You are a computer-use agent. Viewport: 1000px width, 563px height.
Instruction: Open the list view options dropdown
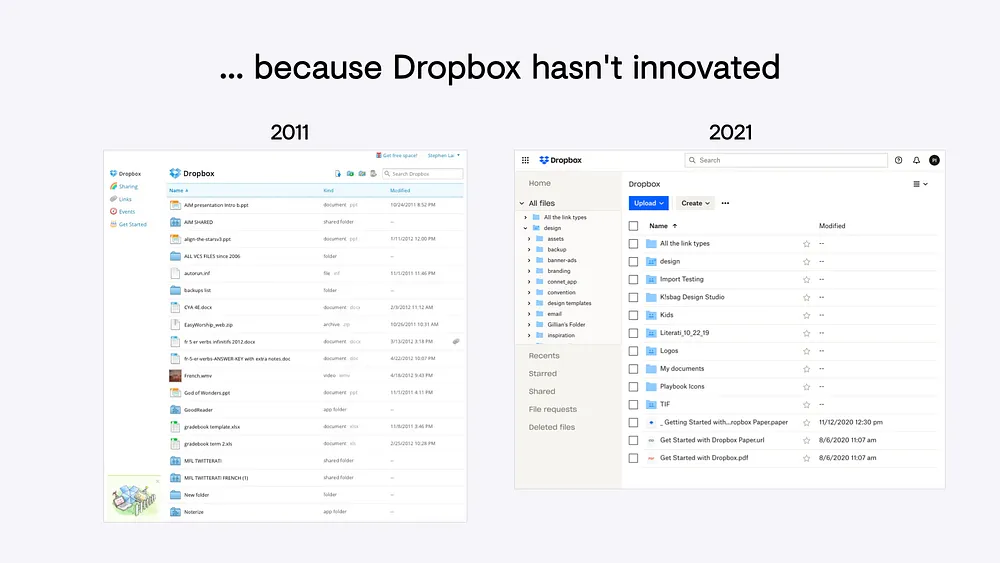[x=920, y=184]
